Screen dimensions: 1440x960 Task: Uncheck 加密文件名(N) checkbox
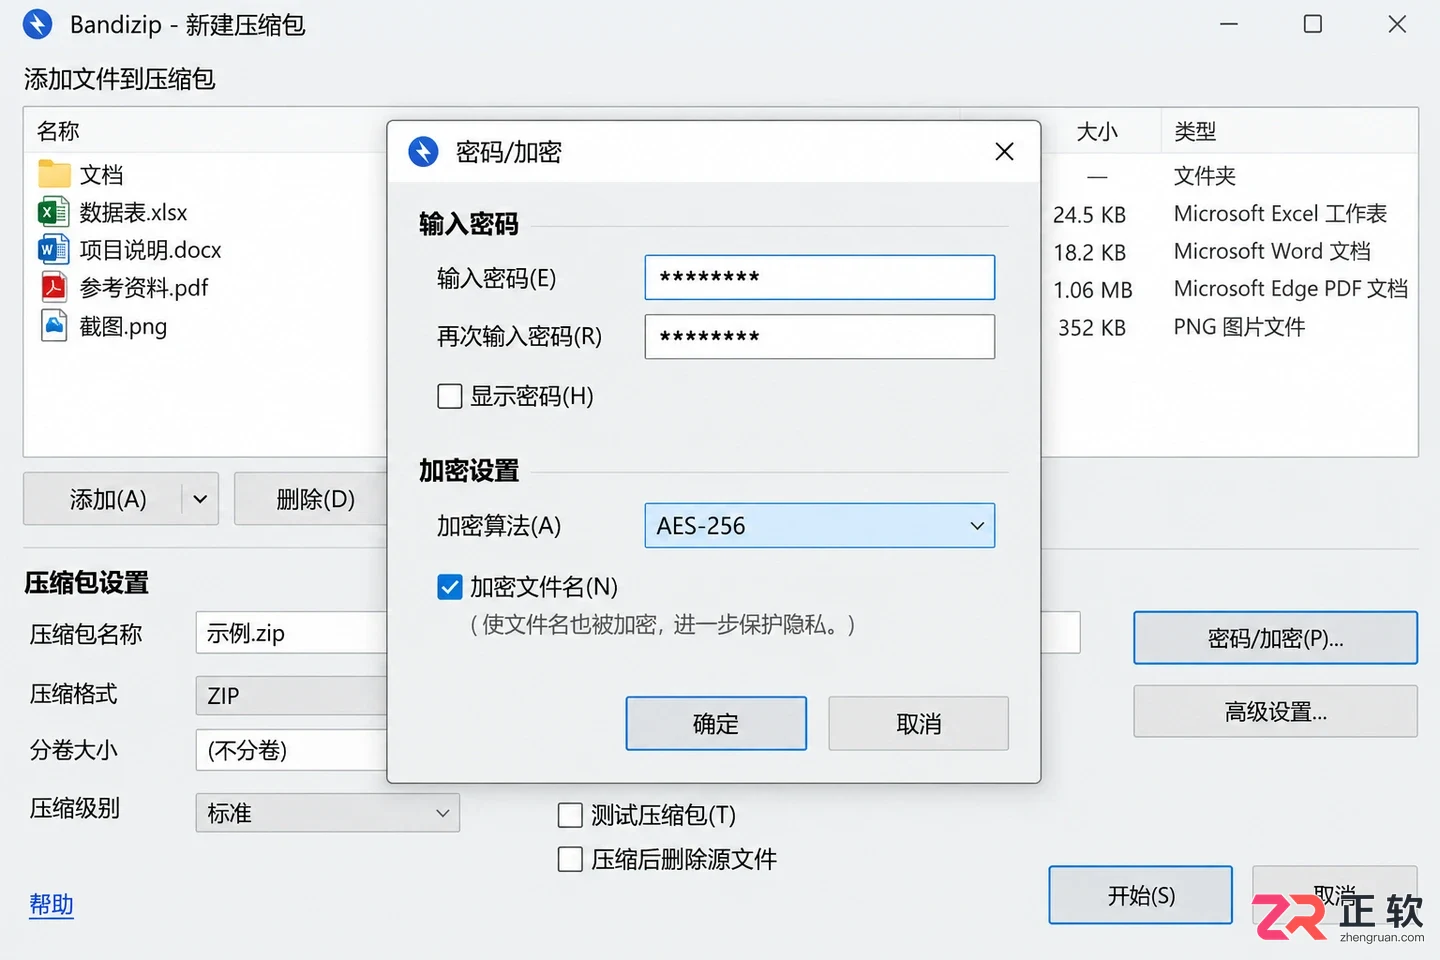coord(450,586)
